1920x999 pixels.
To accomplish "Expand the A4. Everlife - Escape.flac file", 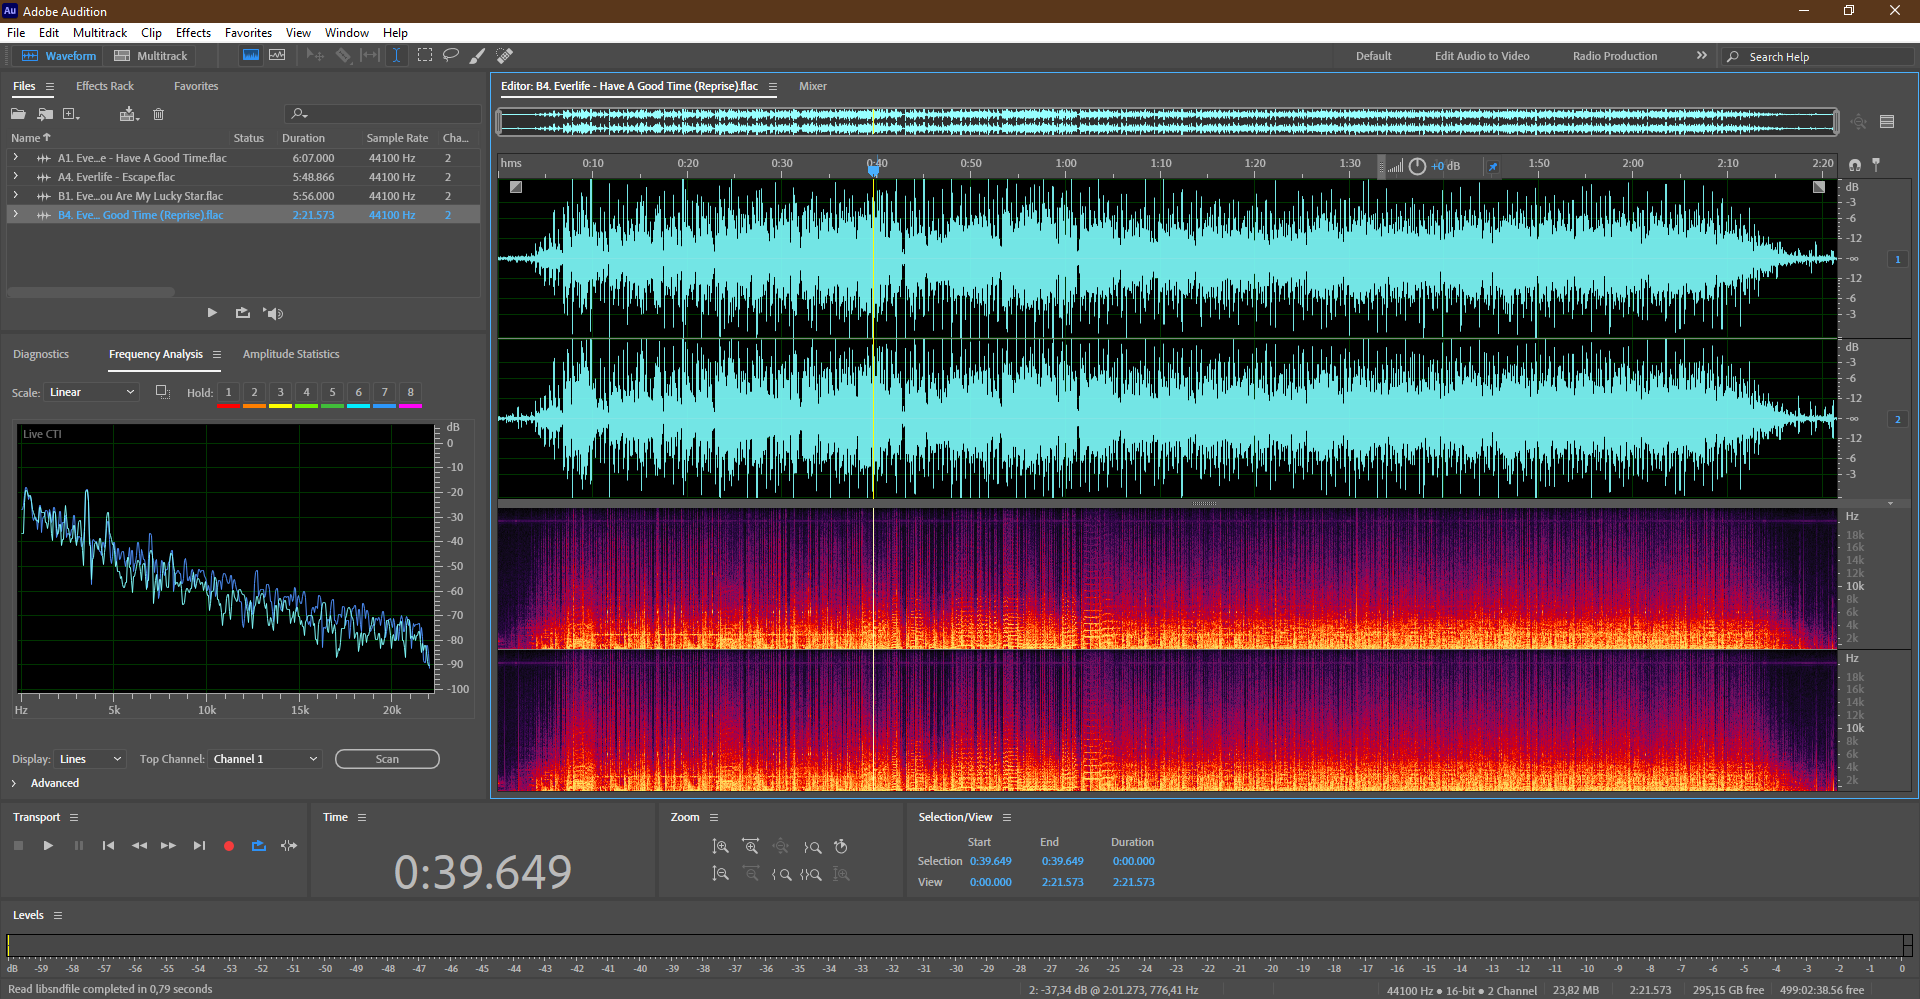I will click(x=15, y=177).
